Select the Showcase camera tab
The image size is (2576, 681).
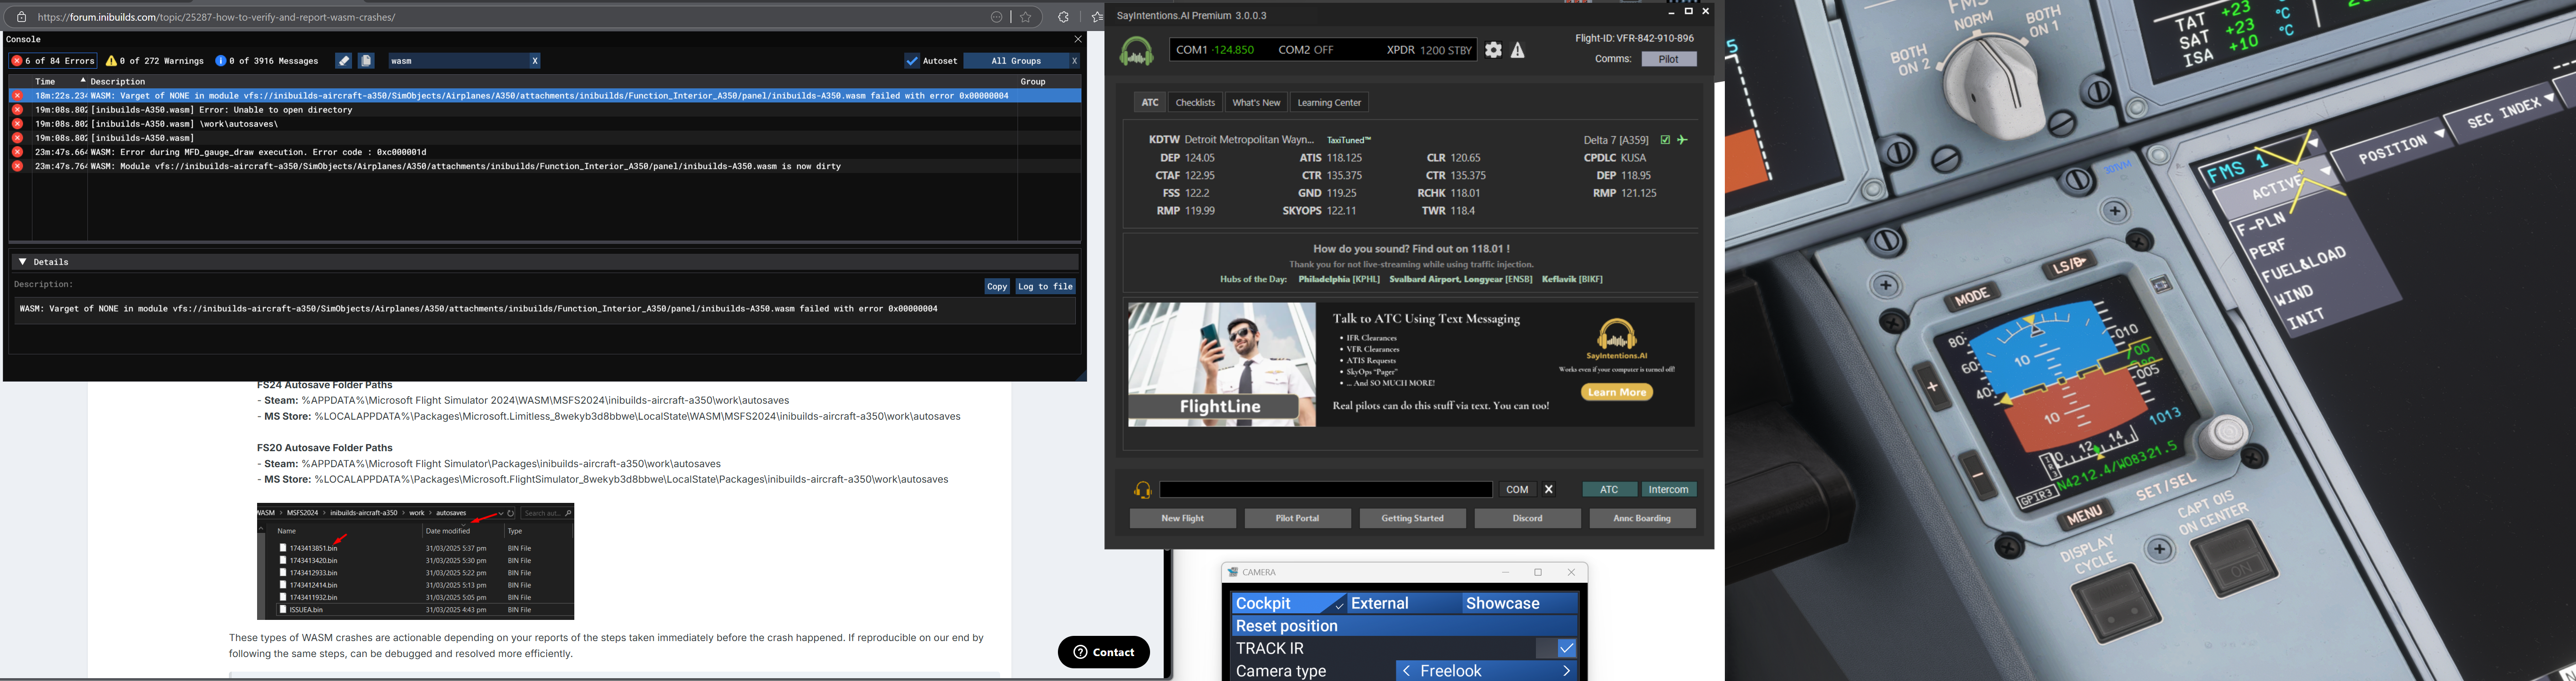[x=1519, y=604]
